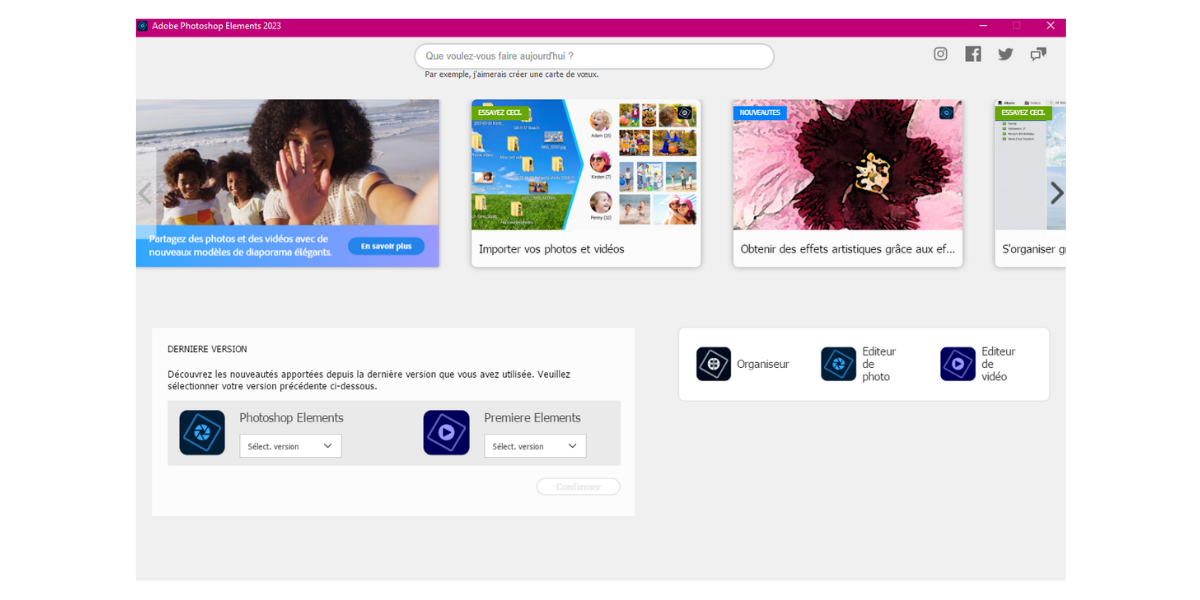Advance the carousel with the right arrow

click(1056, 193)
